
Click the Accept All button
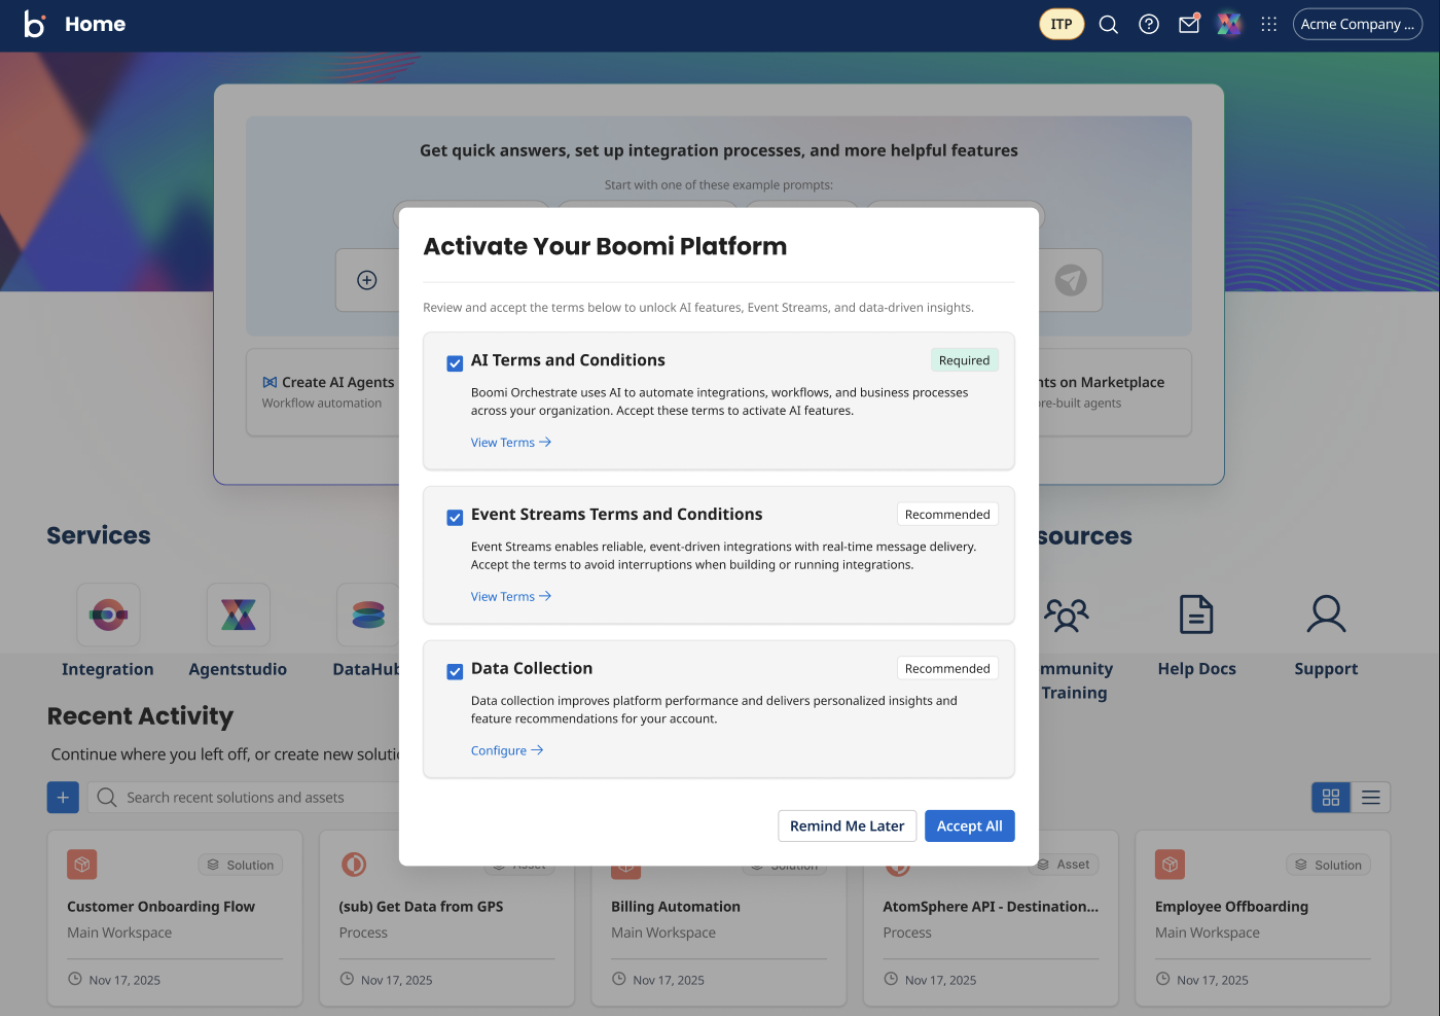pyautogui.click(x=970, y=826)
